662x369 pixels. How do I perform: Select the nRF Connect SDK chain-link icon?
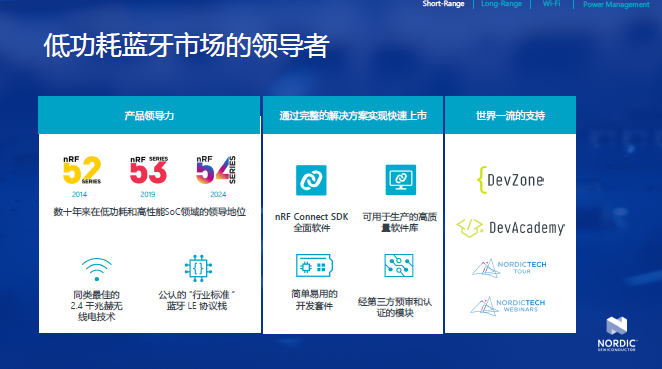tap(311, 180)
